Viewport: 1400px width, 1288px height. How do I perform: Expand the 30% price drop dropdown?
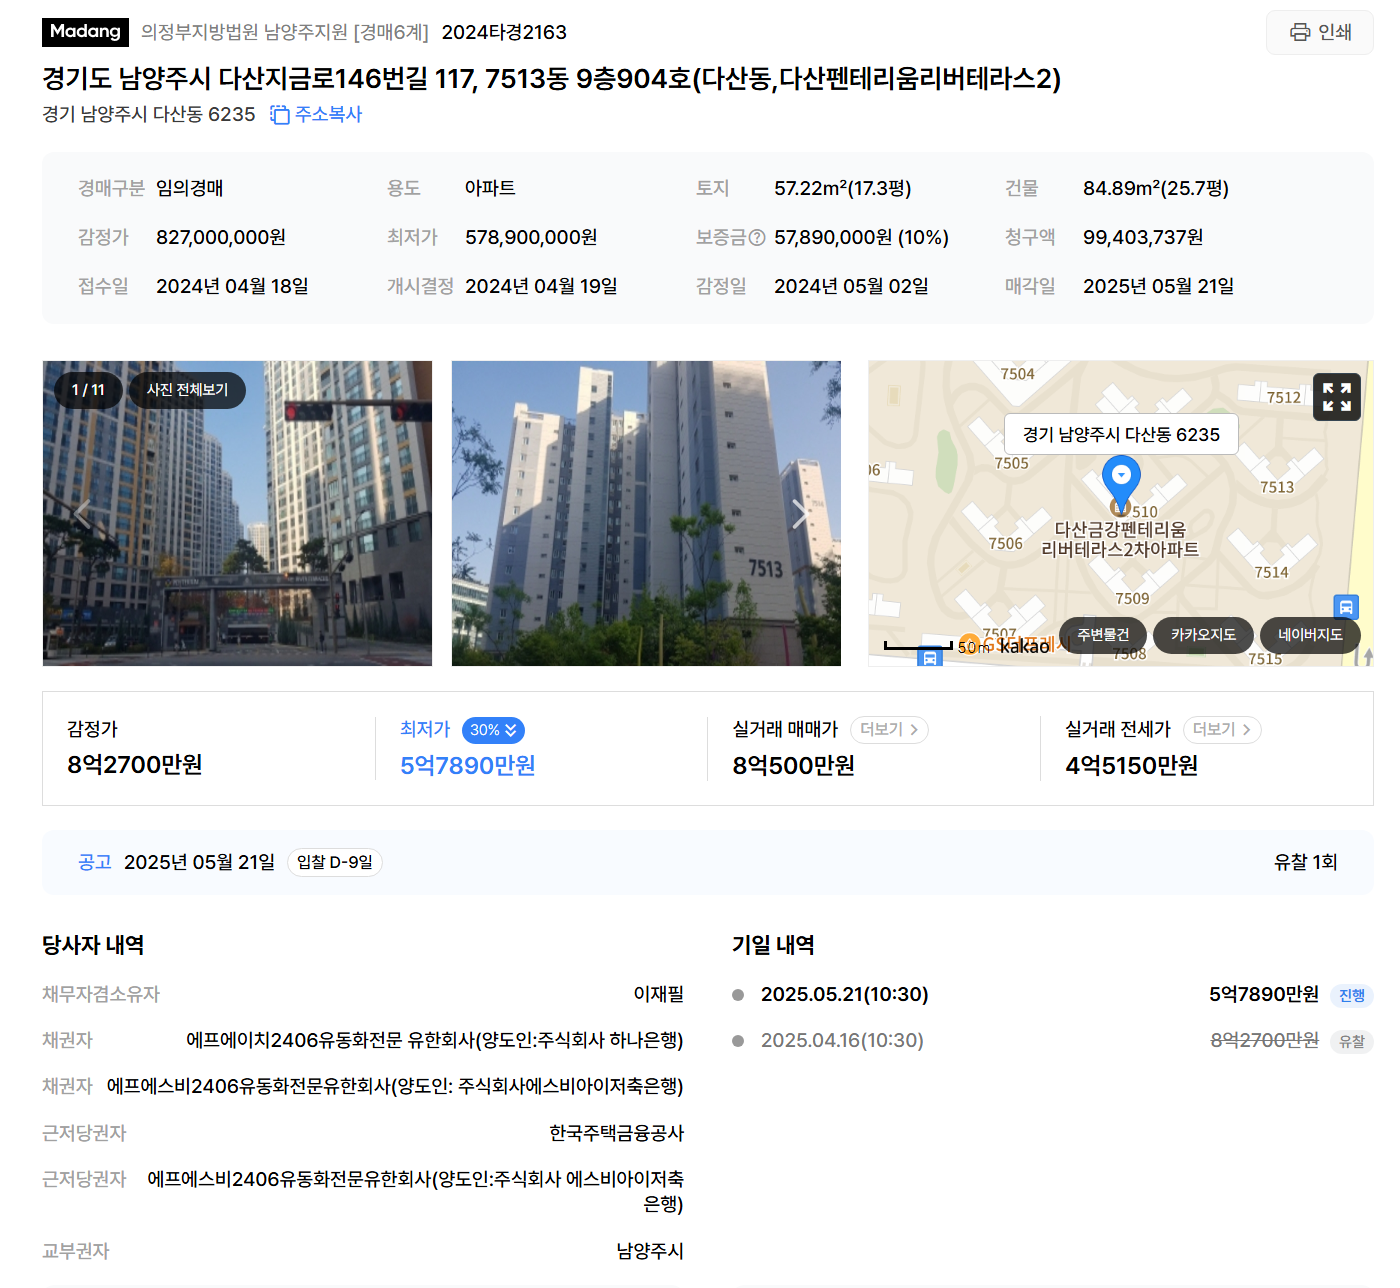pyautogui.click(x=493, y=730)
